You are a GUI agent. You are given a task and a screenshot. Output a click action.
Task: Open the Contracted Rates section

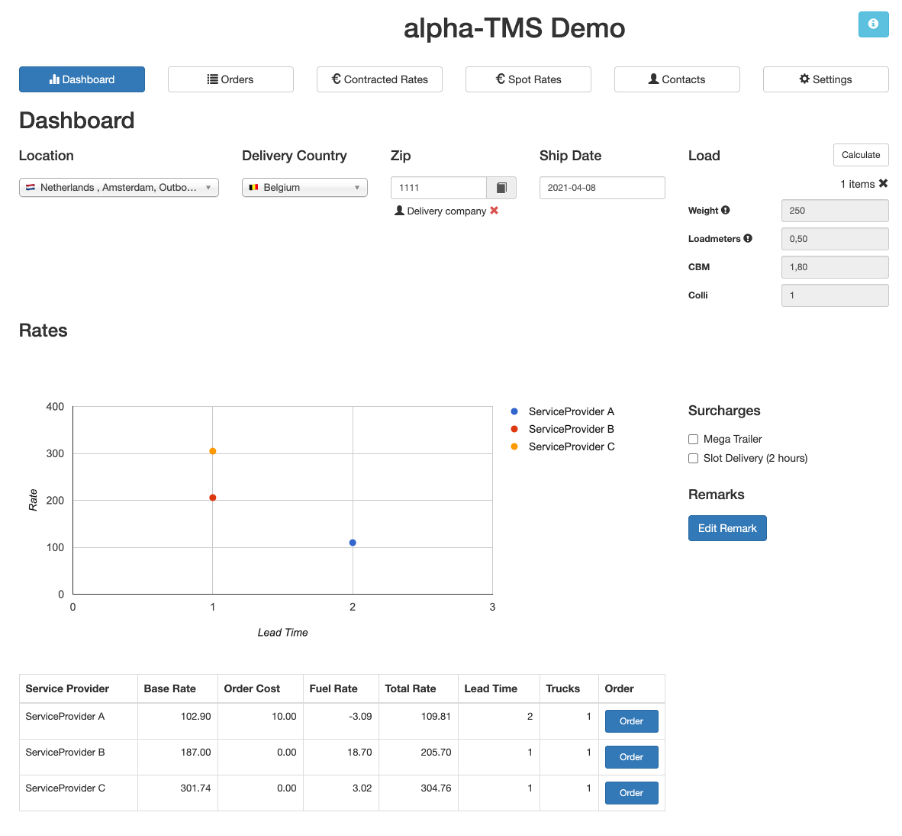point(379,79)
